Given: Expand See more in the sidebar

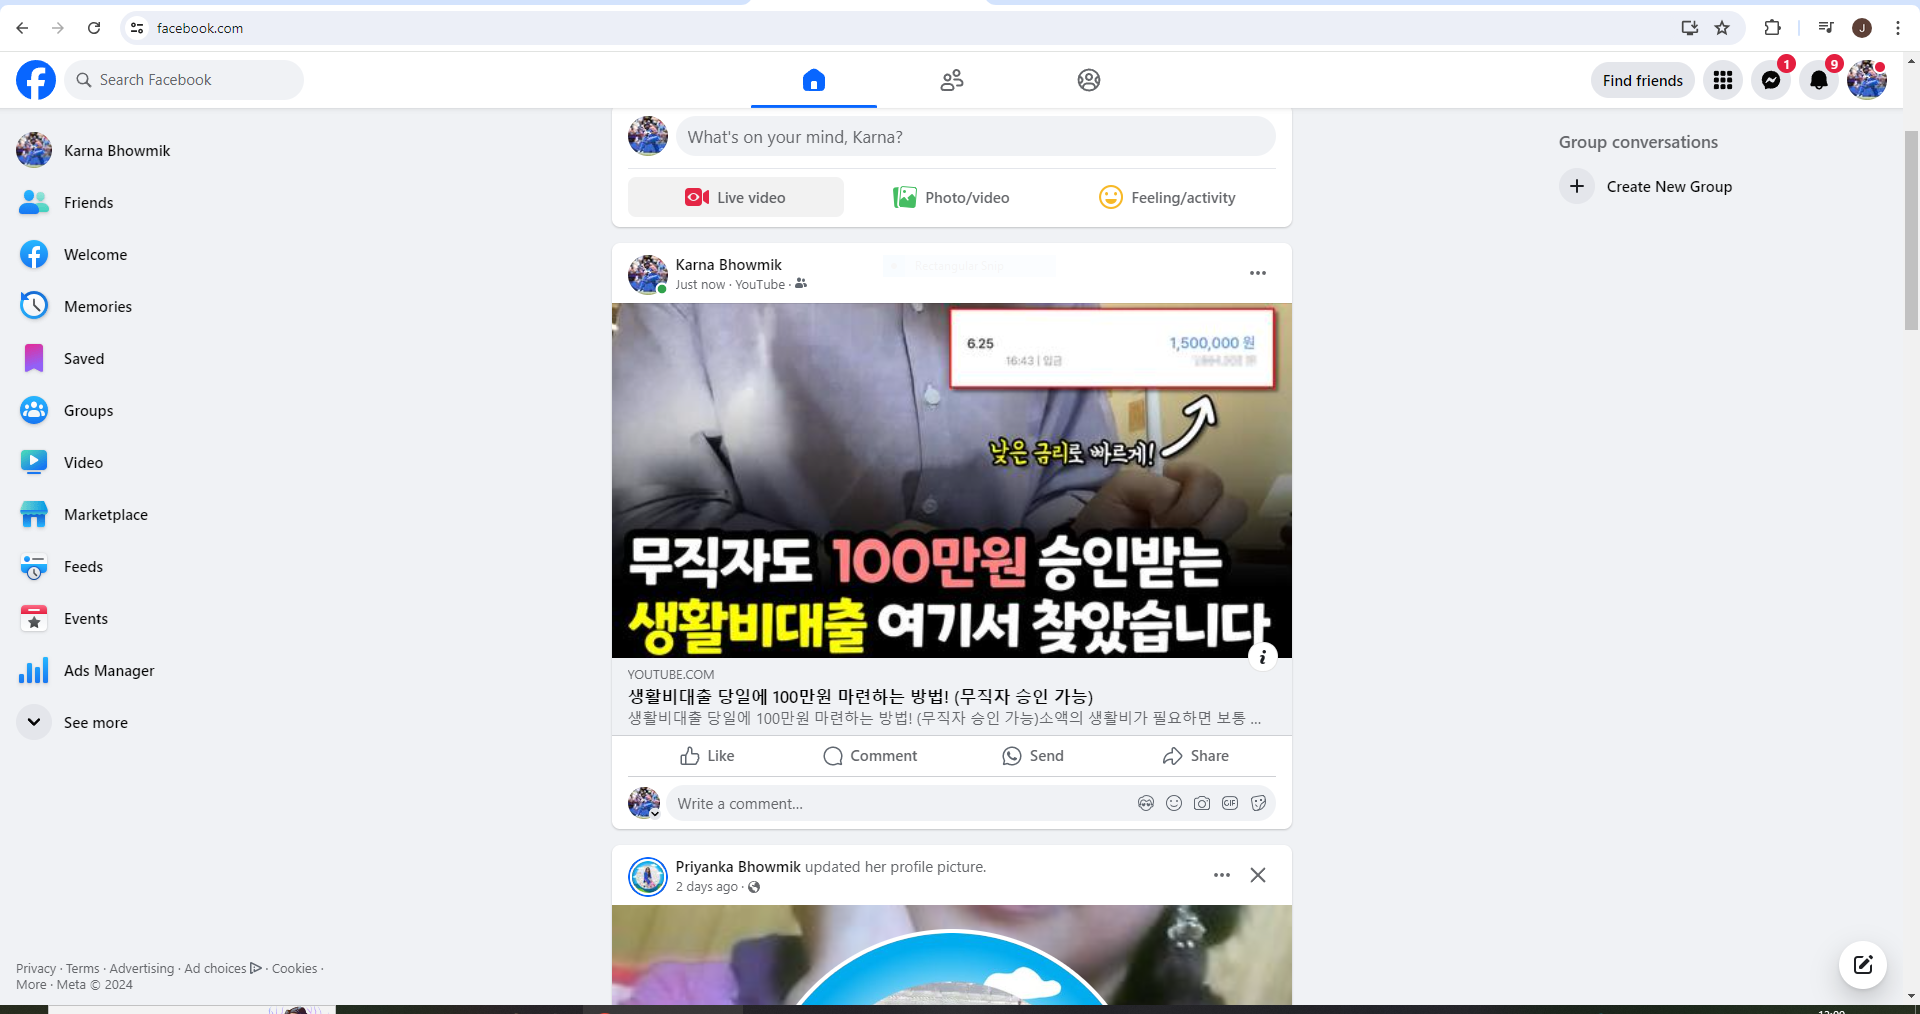Looking at the screenshot, I should point(95,722).
